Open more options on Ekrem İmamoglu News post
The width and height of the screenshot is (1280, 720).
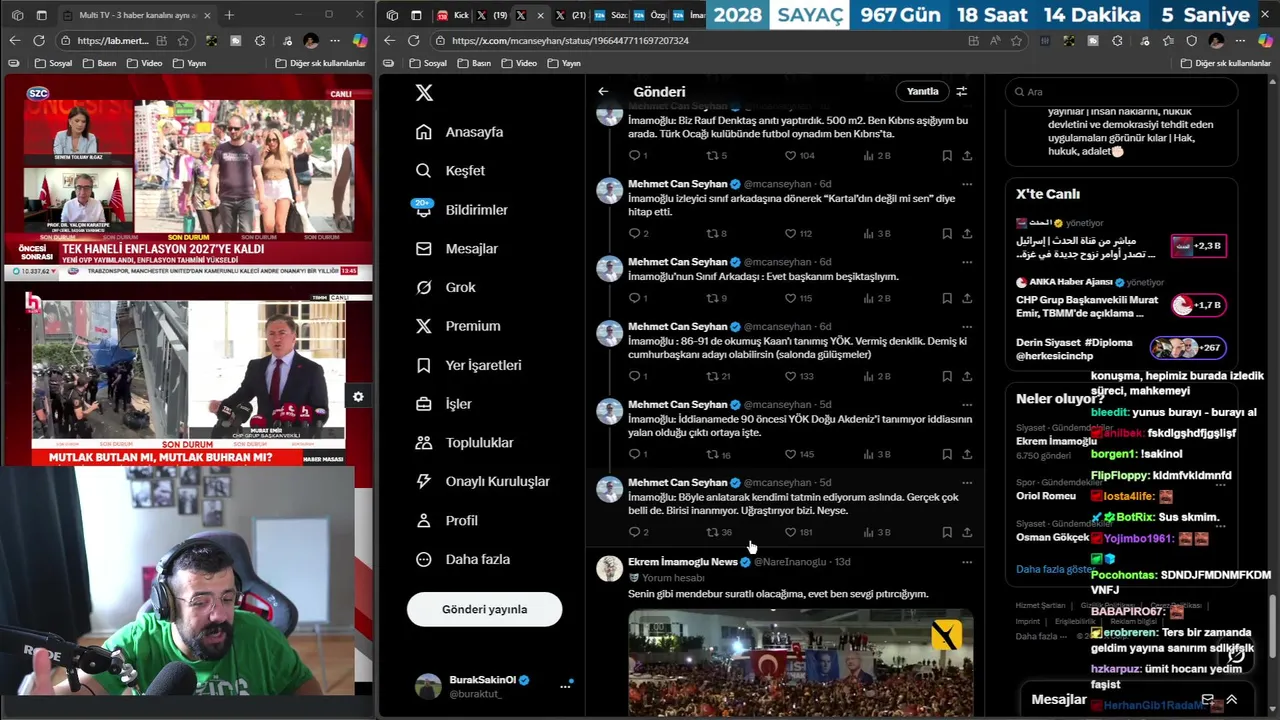click(x=967, y=562)
